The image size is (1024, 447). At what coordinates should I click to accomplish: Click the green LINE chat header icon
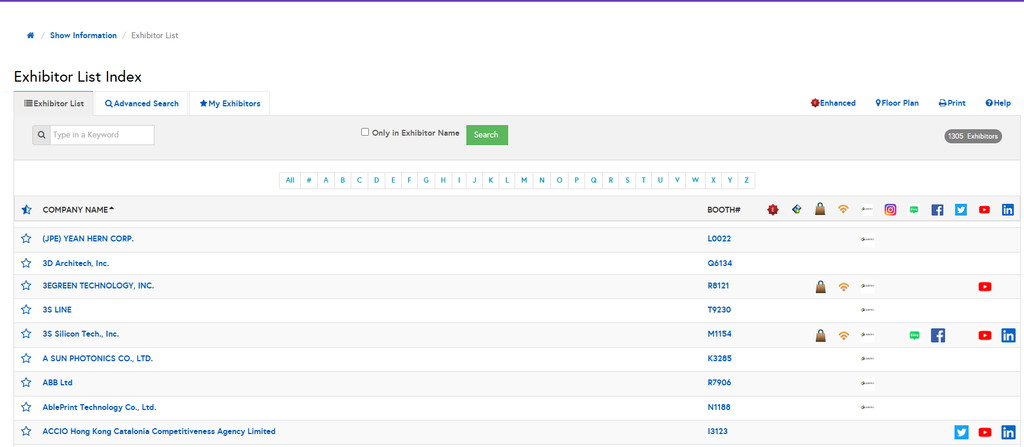click(x=914, y=210)
